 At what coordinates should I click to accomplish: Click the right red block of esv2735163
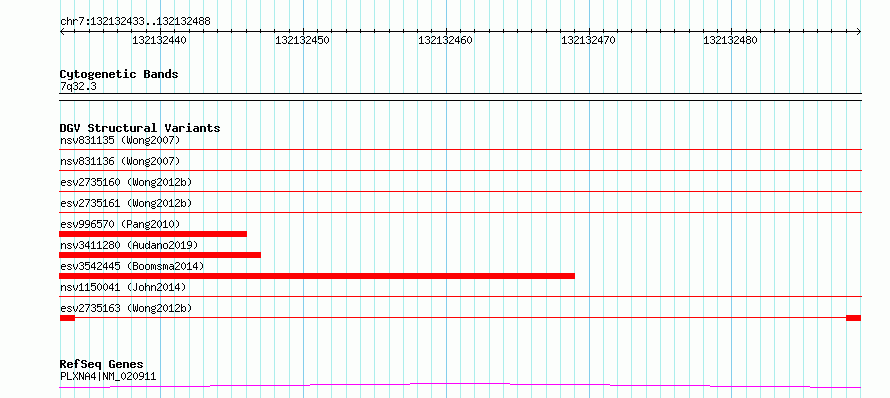coord(854,318)
